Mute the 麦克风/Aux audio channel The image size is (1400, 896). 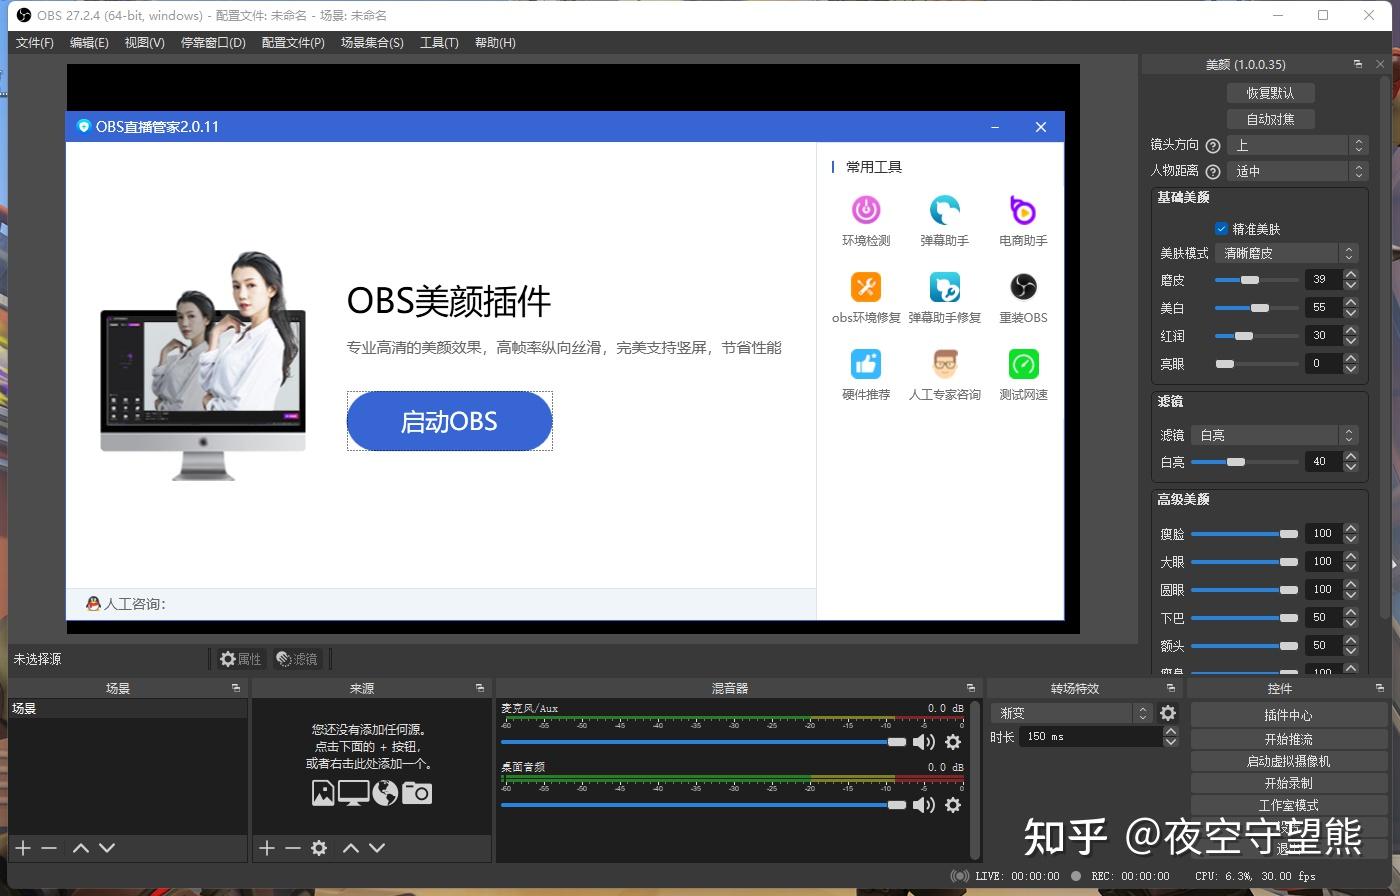pyautogui.click(x=924, y=742)
